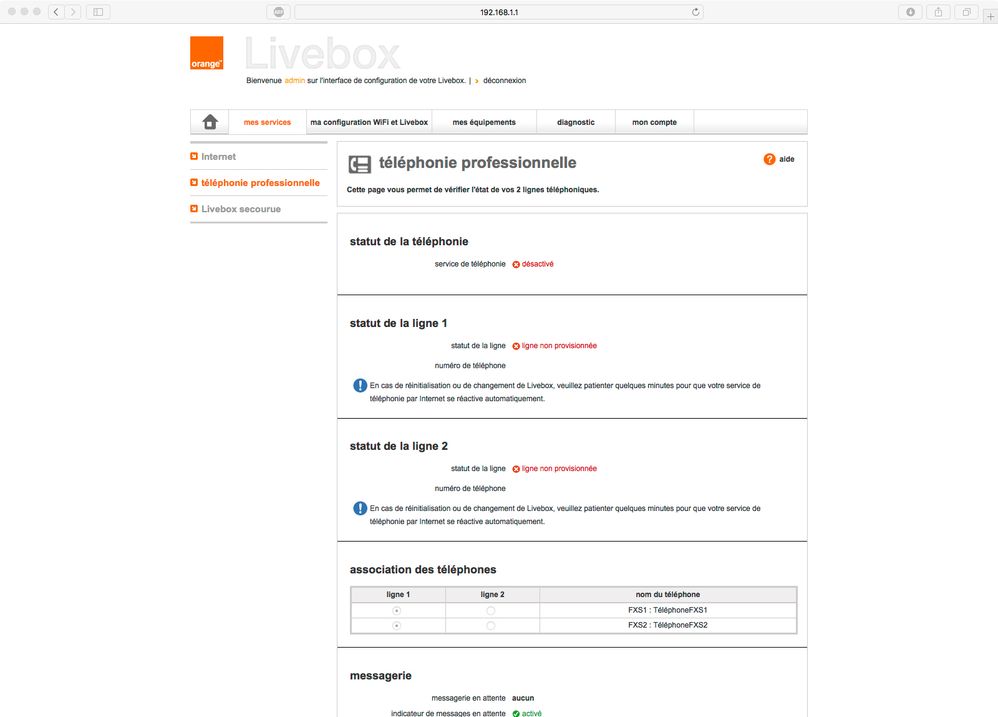Click the association des téléphones heading

click(x=423, y=569)
